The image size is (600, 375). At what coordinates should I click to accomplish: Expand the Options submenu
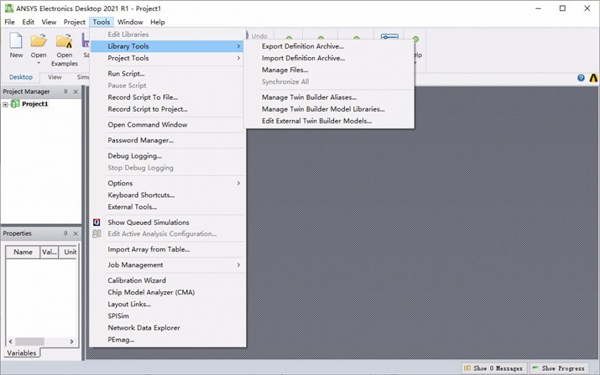point(238,183)
